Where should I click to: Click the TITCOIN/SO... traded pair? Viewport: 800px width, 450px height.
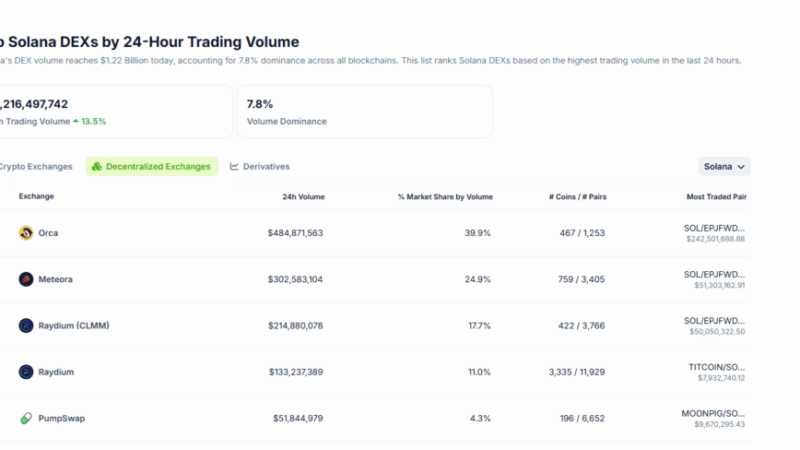pyautogui.click(x=716, y=367)
